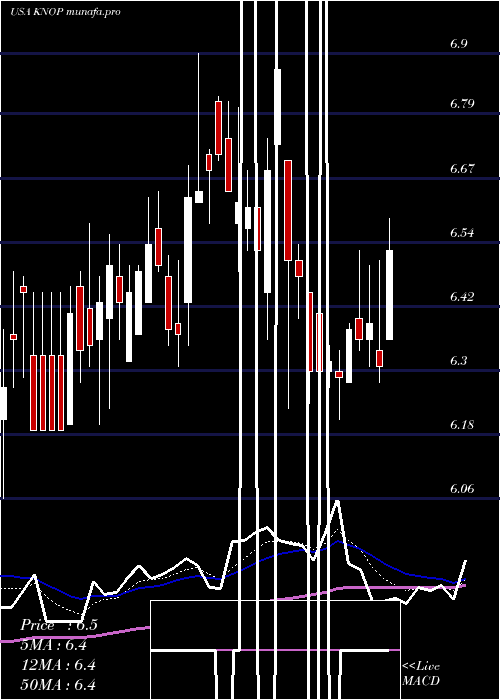This screenshot has height=700, width=500.
Task: Click the 6.42 price axis label
Action: pyautogui.click(x=462, y=297)
